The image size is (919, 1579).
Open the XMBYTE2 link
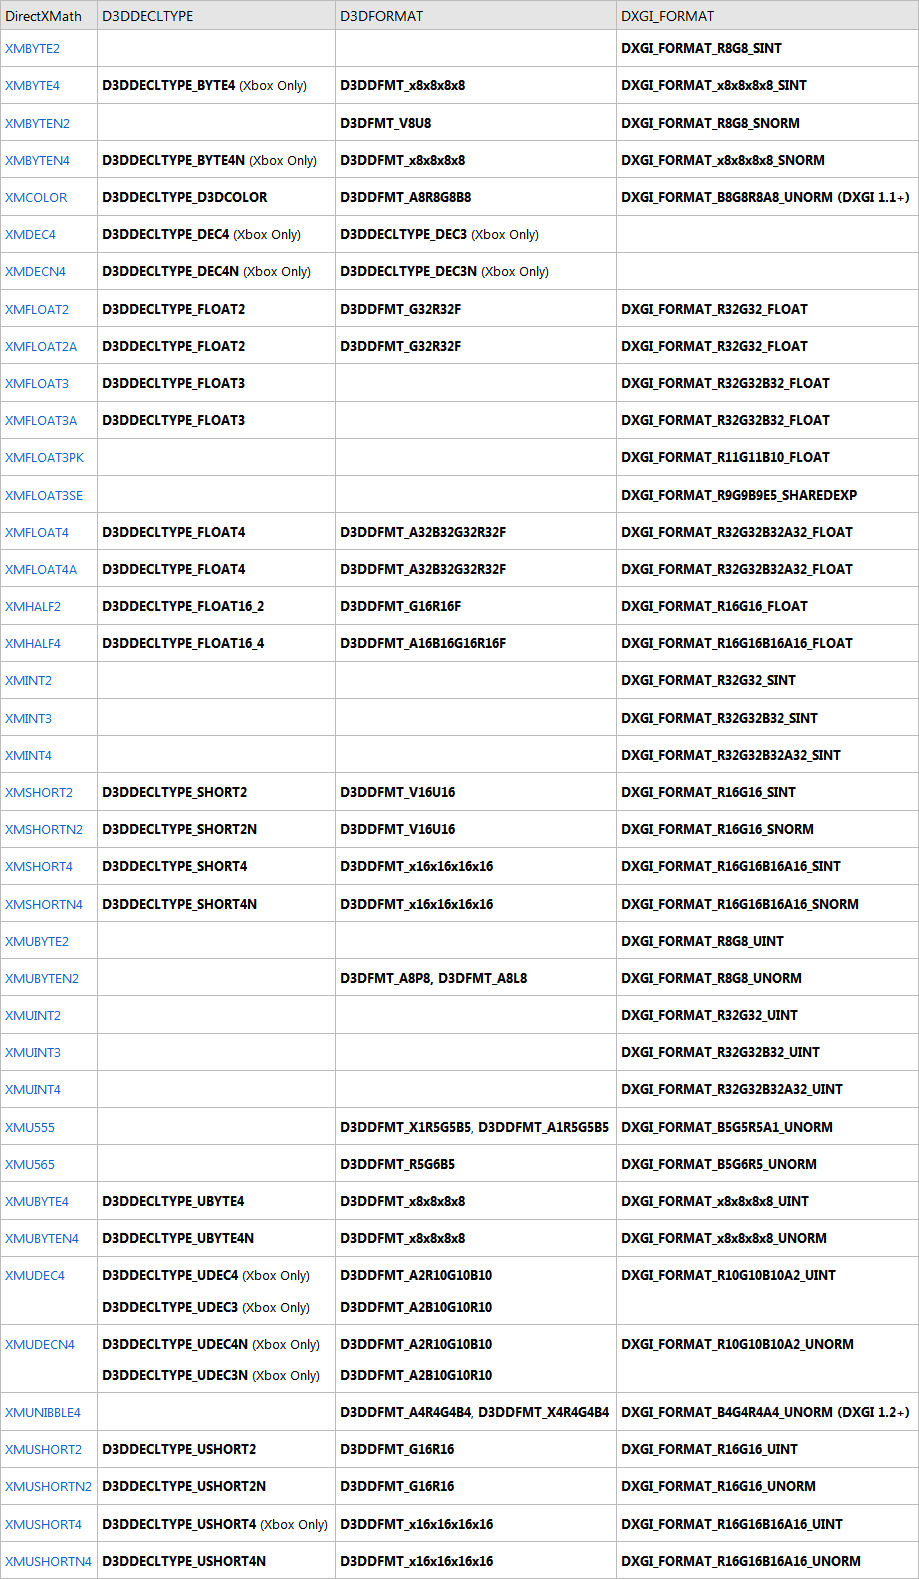[32, 48]
